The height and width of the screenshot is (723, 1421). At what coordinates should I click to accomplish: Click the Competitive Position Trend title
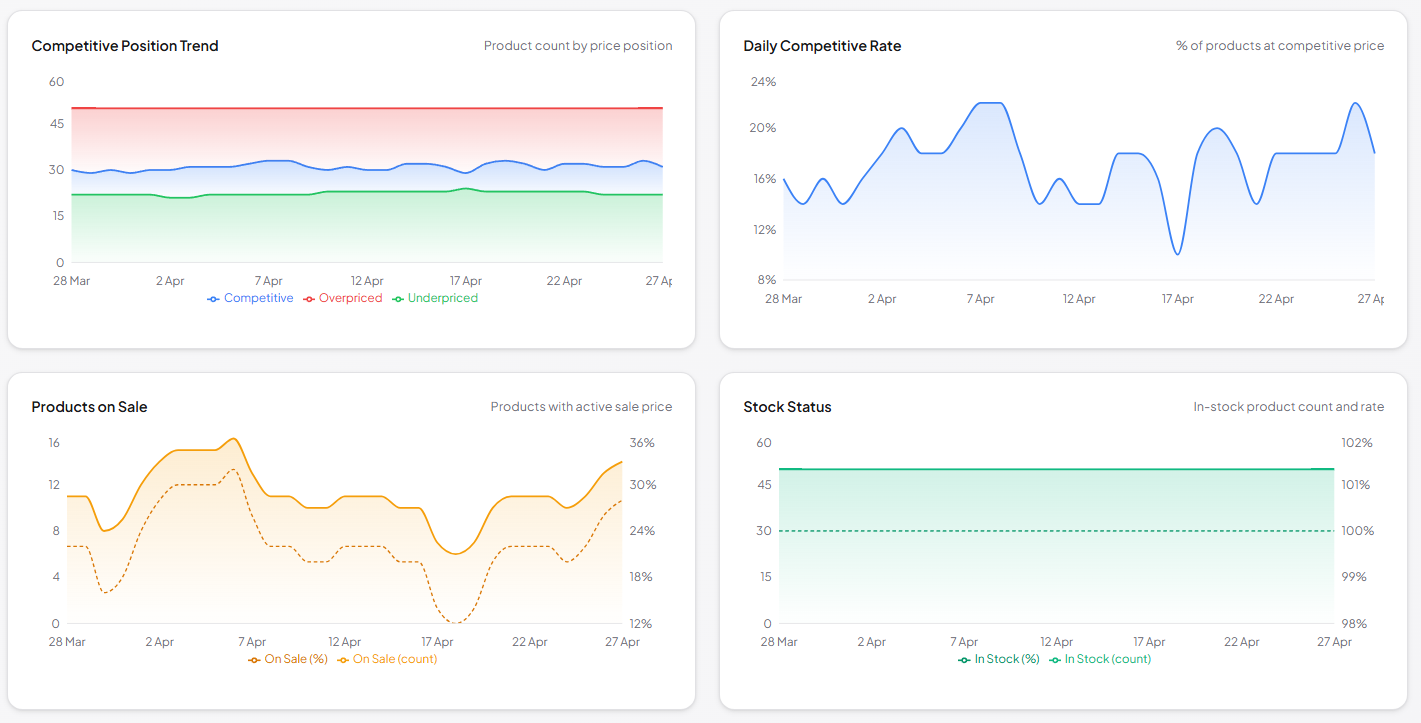pyautogui.click(x=125, y=45)
